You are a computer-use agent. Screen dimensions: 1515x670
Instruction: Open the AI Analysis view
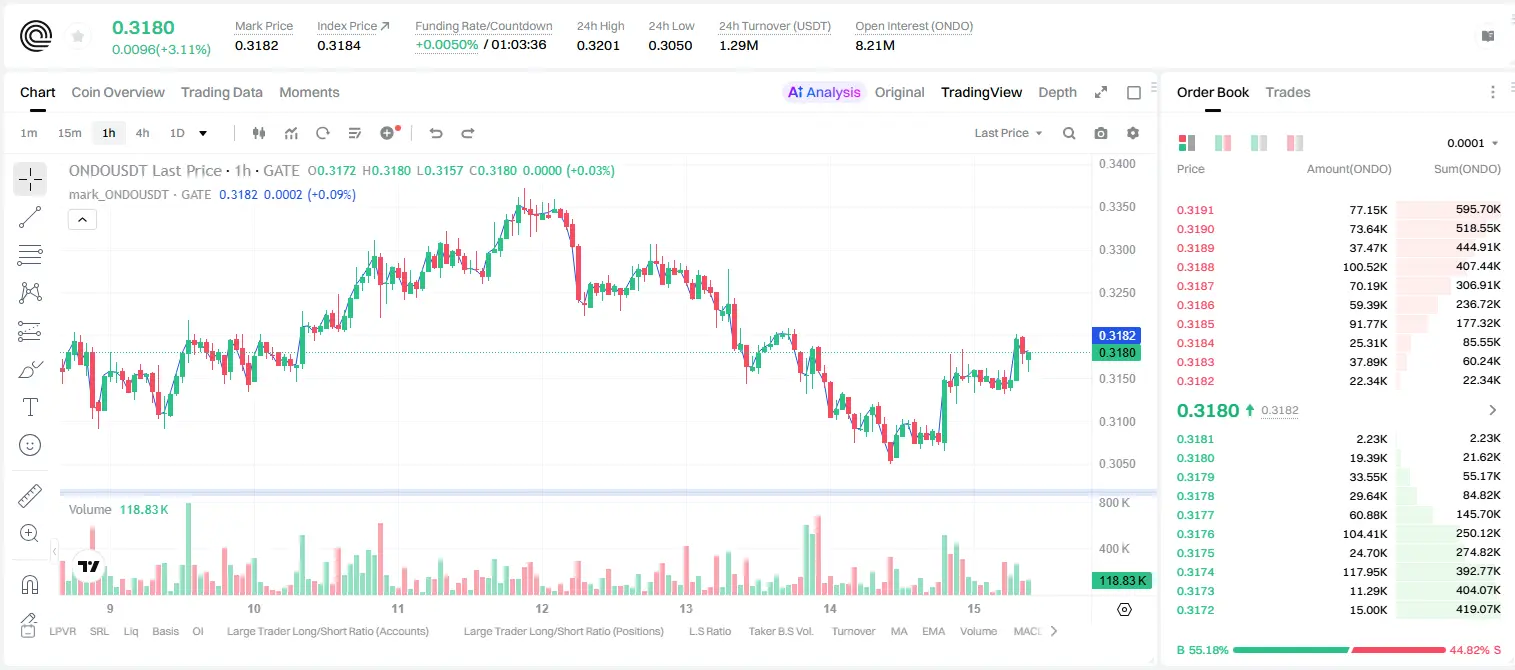coord(824,92)
